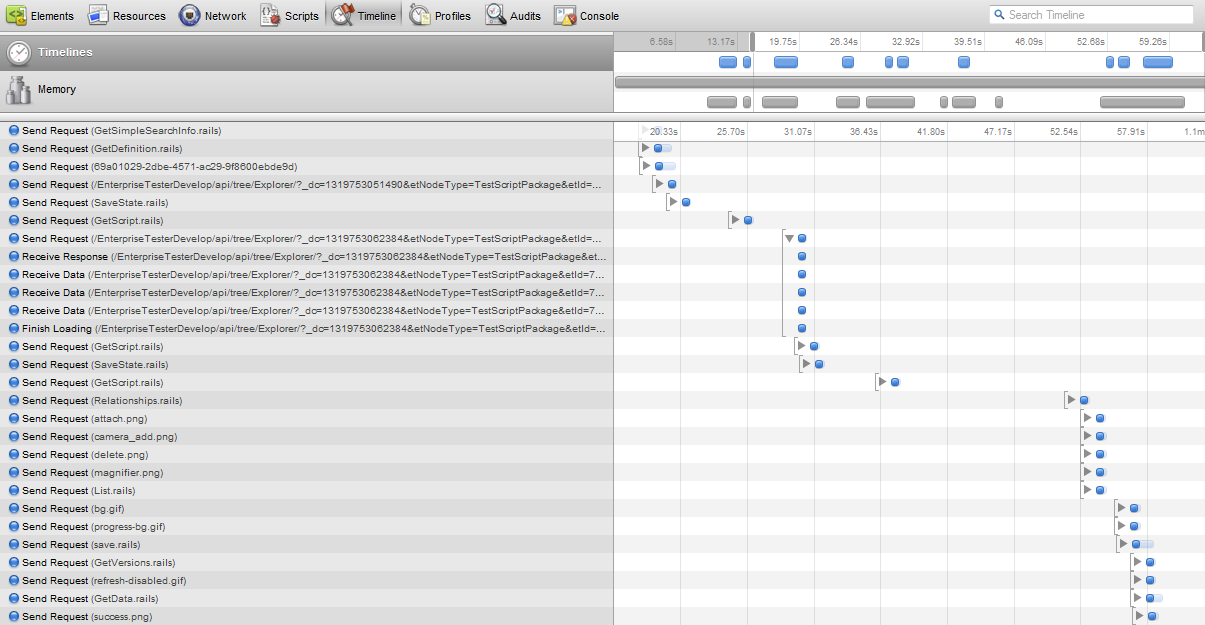The image size is (1205, 625).
Task: Collapse the expanded Explorer request arrow
Action: (x=789, y=239)
